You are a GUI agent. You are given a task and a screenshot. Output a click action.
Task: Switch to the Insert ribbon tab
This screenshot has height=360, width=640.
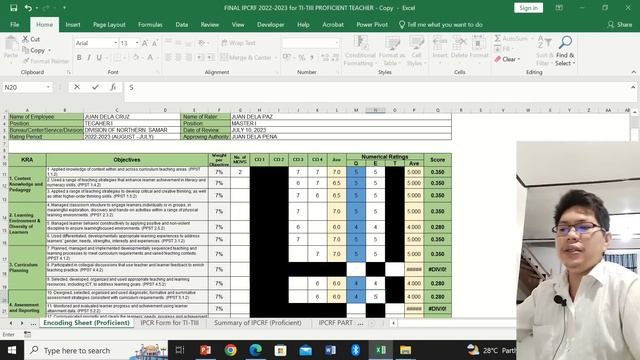tap(73, 24)
